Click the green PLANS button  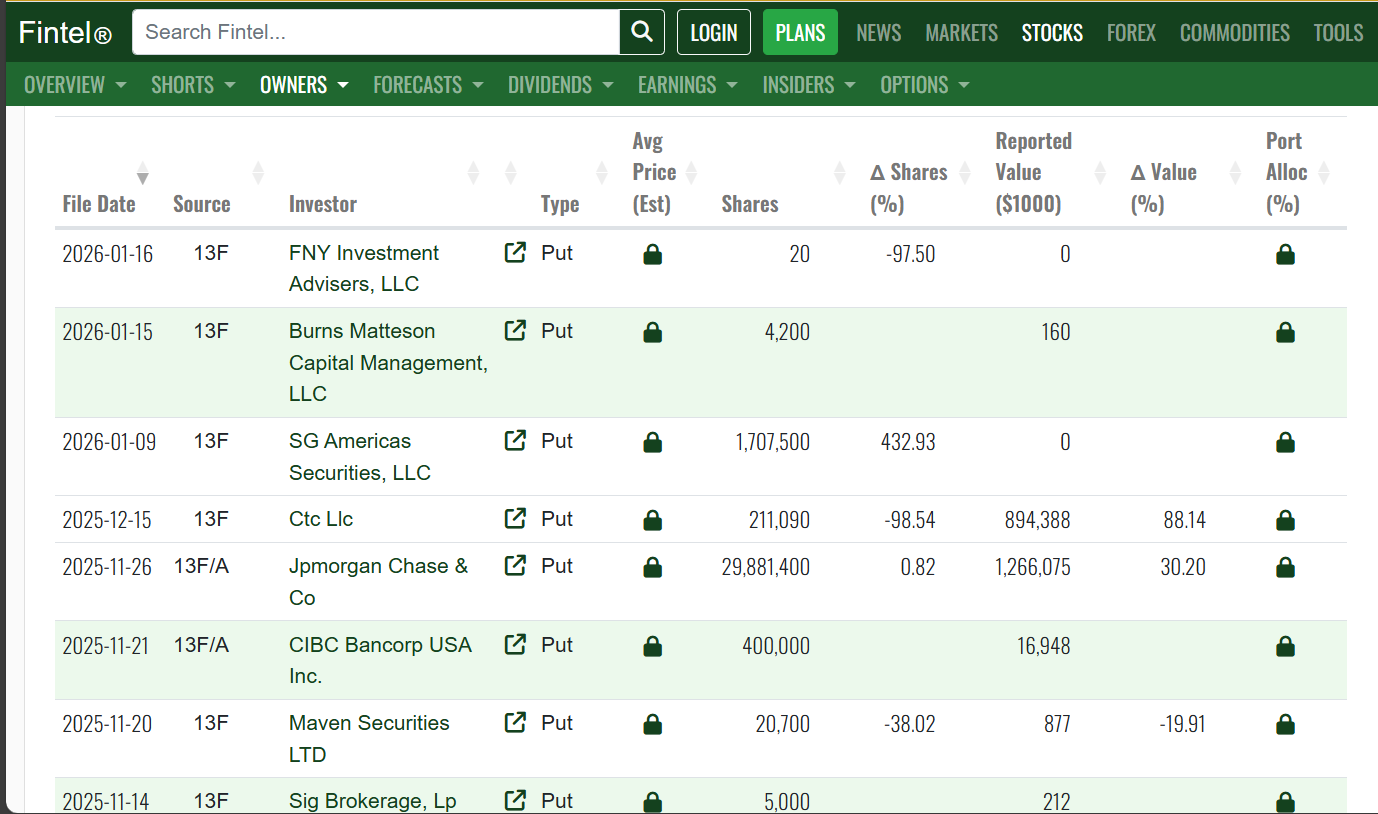click(800, 32)
